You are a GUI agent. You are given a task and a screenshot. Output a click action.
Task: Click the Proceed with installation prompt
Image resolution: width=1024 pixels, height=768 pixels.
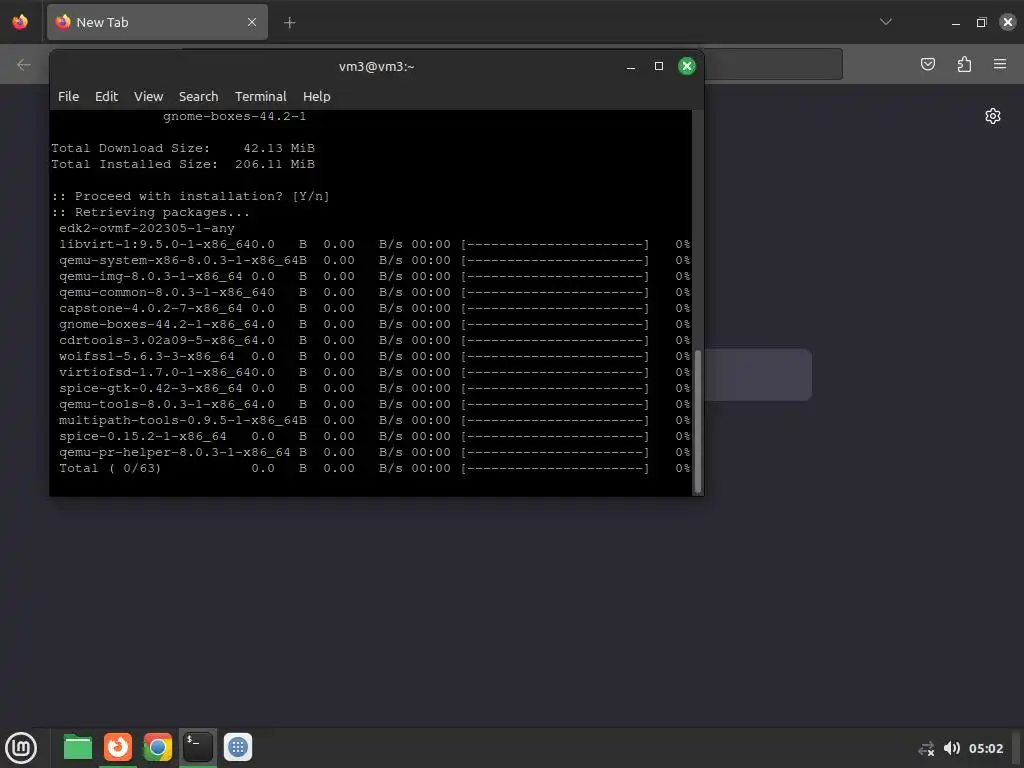pyautogui.click(x=190, y=197)
